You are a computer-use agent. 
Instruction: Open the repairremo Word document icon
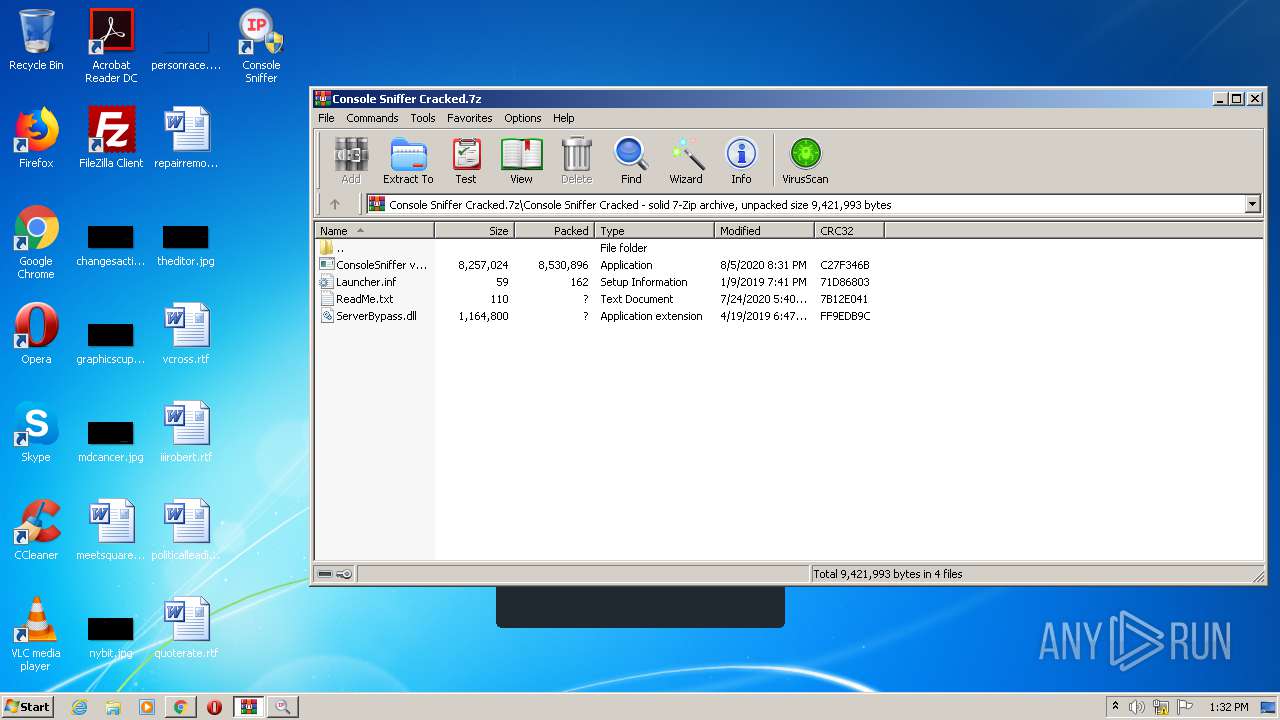186,138
